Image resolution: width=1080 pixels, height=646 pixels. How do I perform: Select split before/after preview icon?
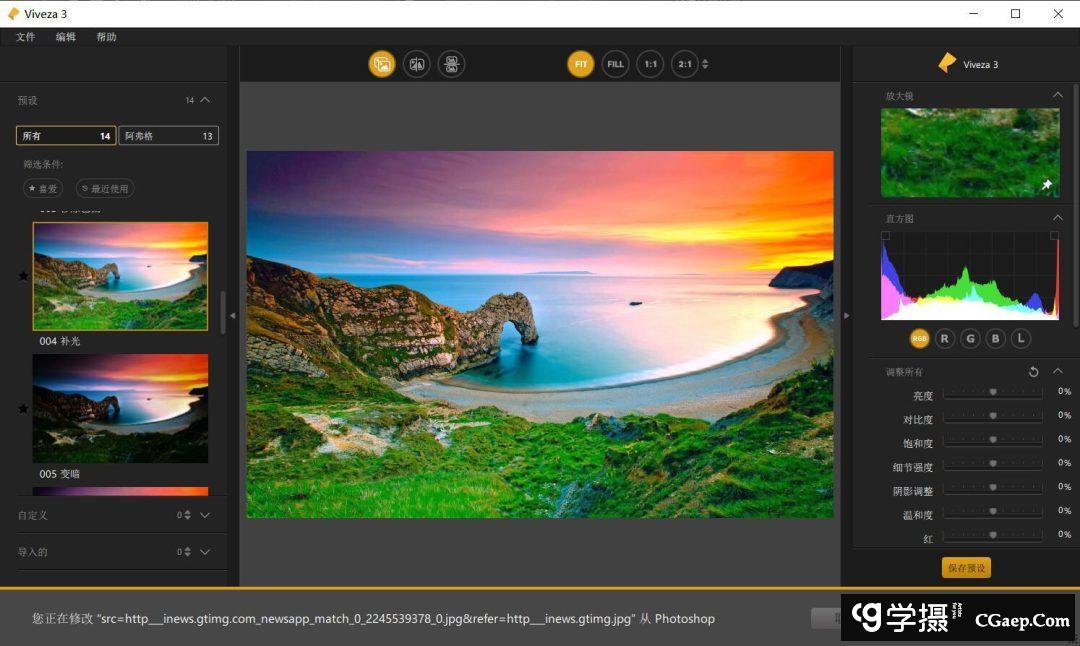tap(416, 64)
